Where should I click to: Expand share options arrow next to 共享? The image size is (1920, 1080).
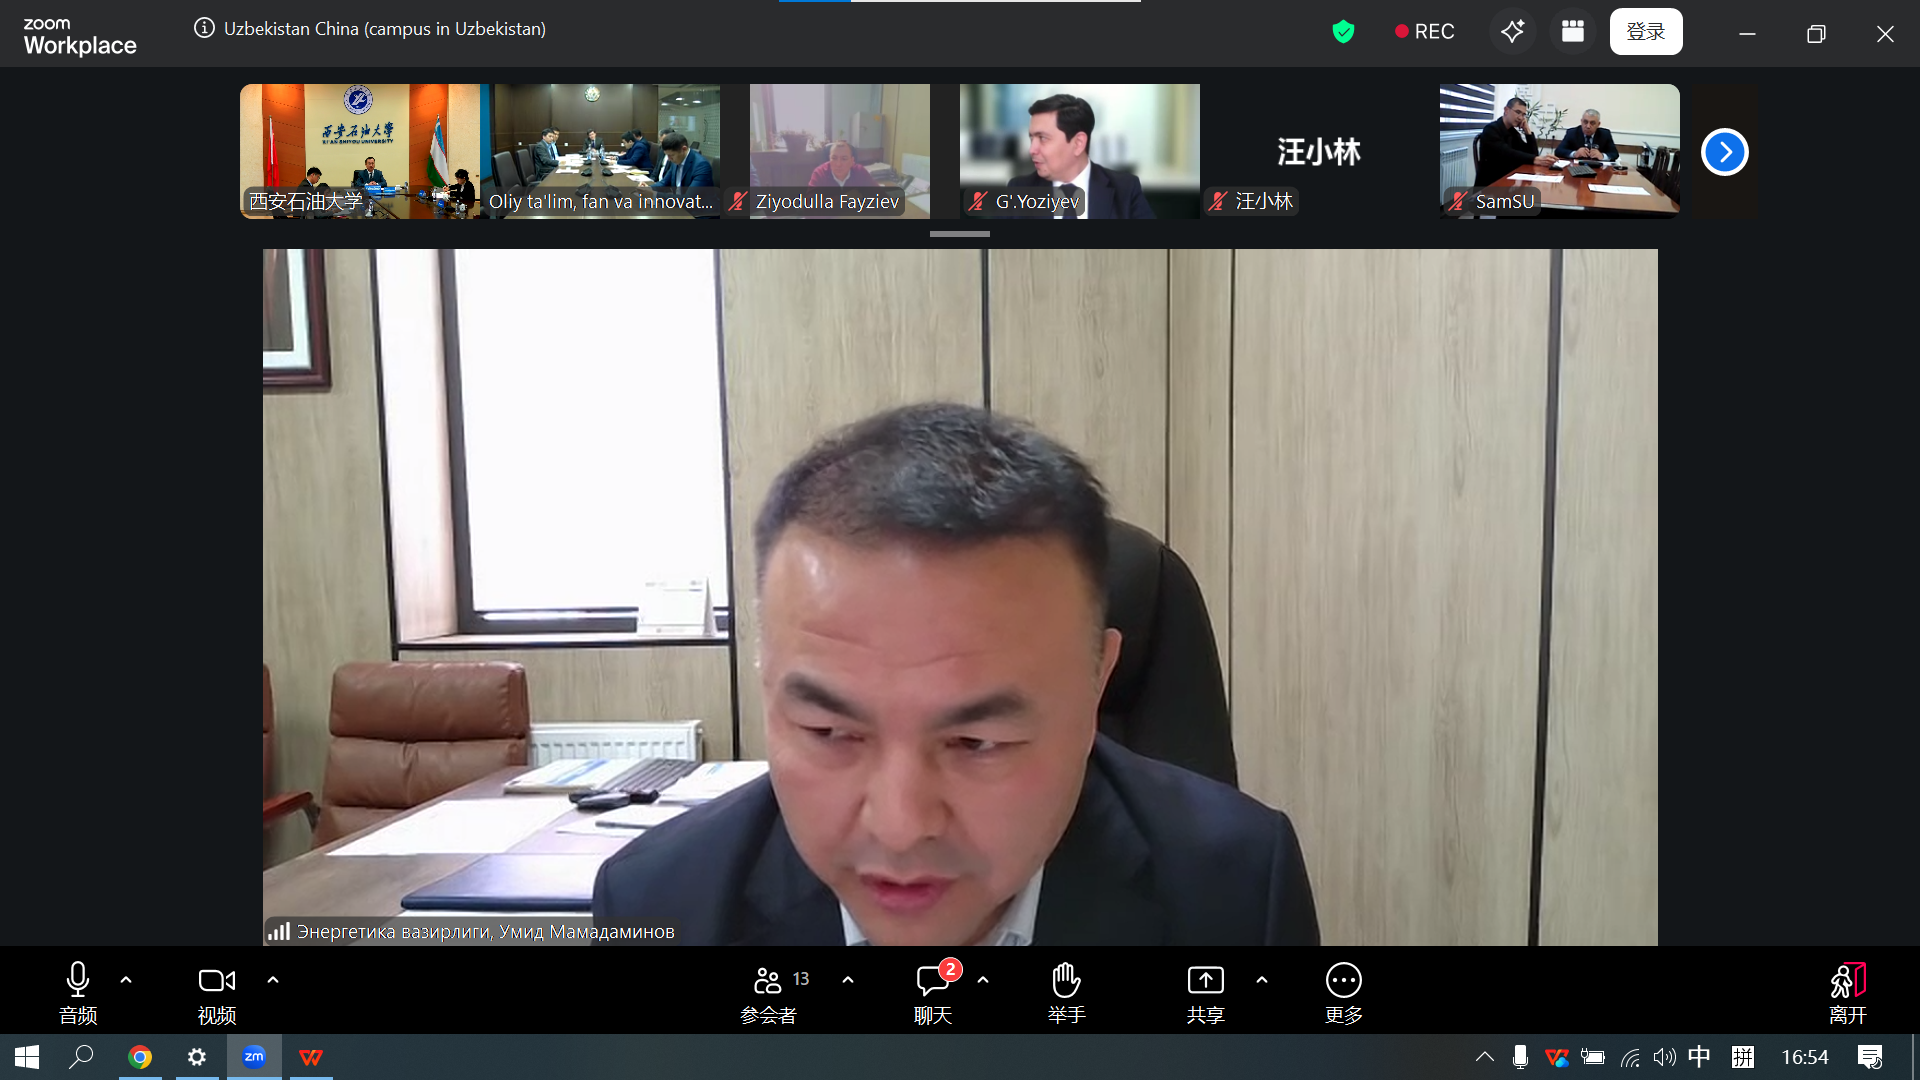[1262, 980]
